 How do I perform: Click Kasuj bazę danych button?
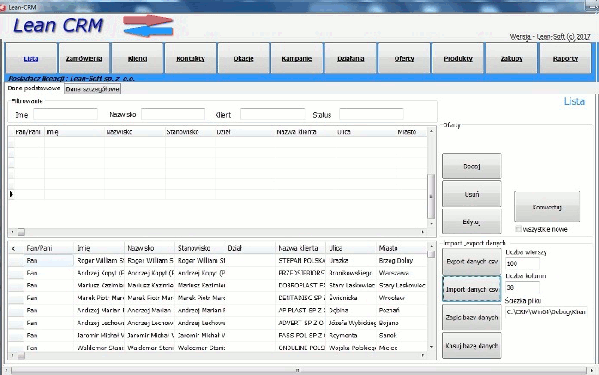click(x=472, y=346)
